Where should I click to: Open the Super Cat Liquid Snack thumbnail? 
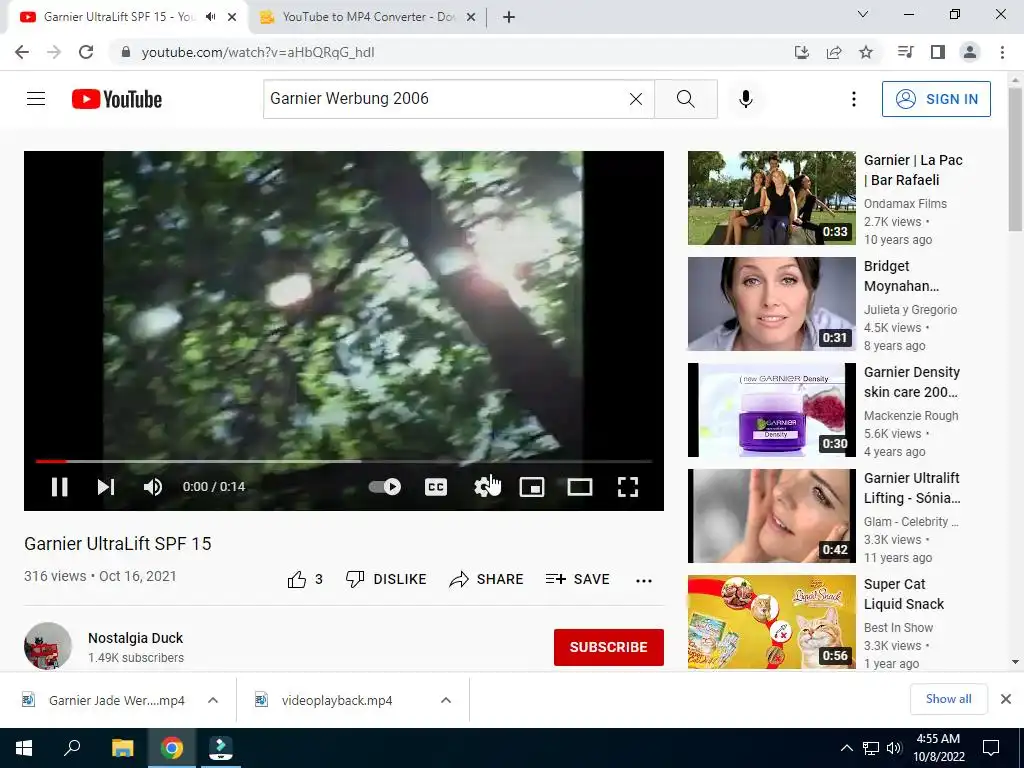click(771, 622)
